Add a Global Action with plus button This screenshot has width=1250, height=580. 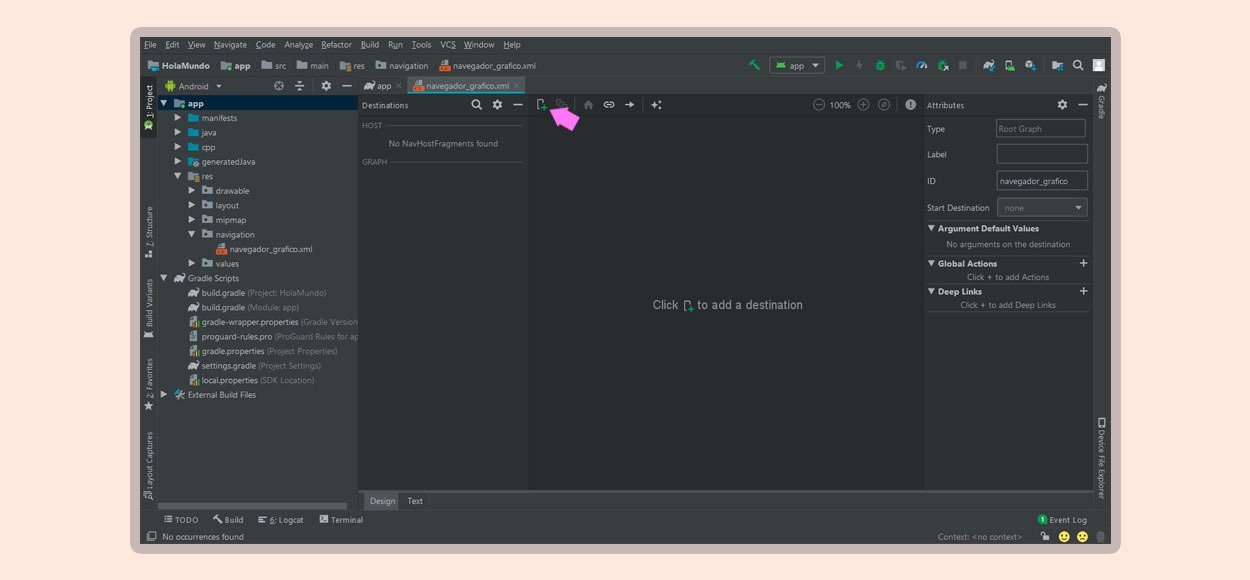(1083, 263)
